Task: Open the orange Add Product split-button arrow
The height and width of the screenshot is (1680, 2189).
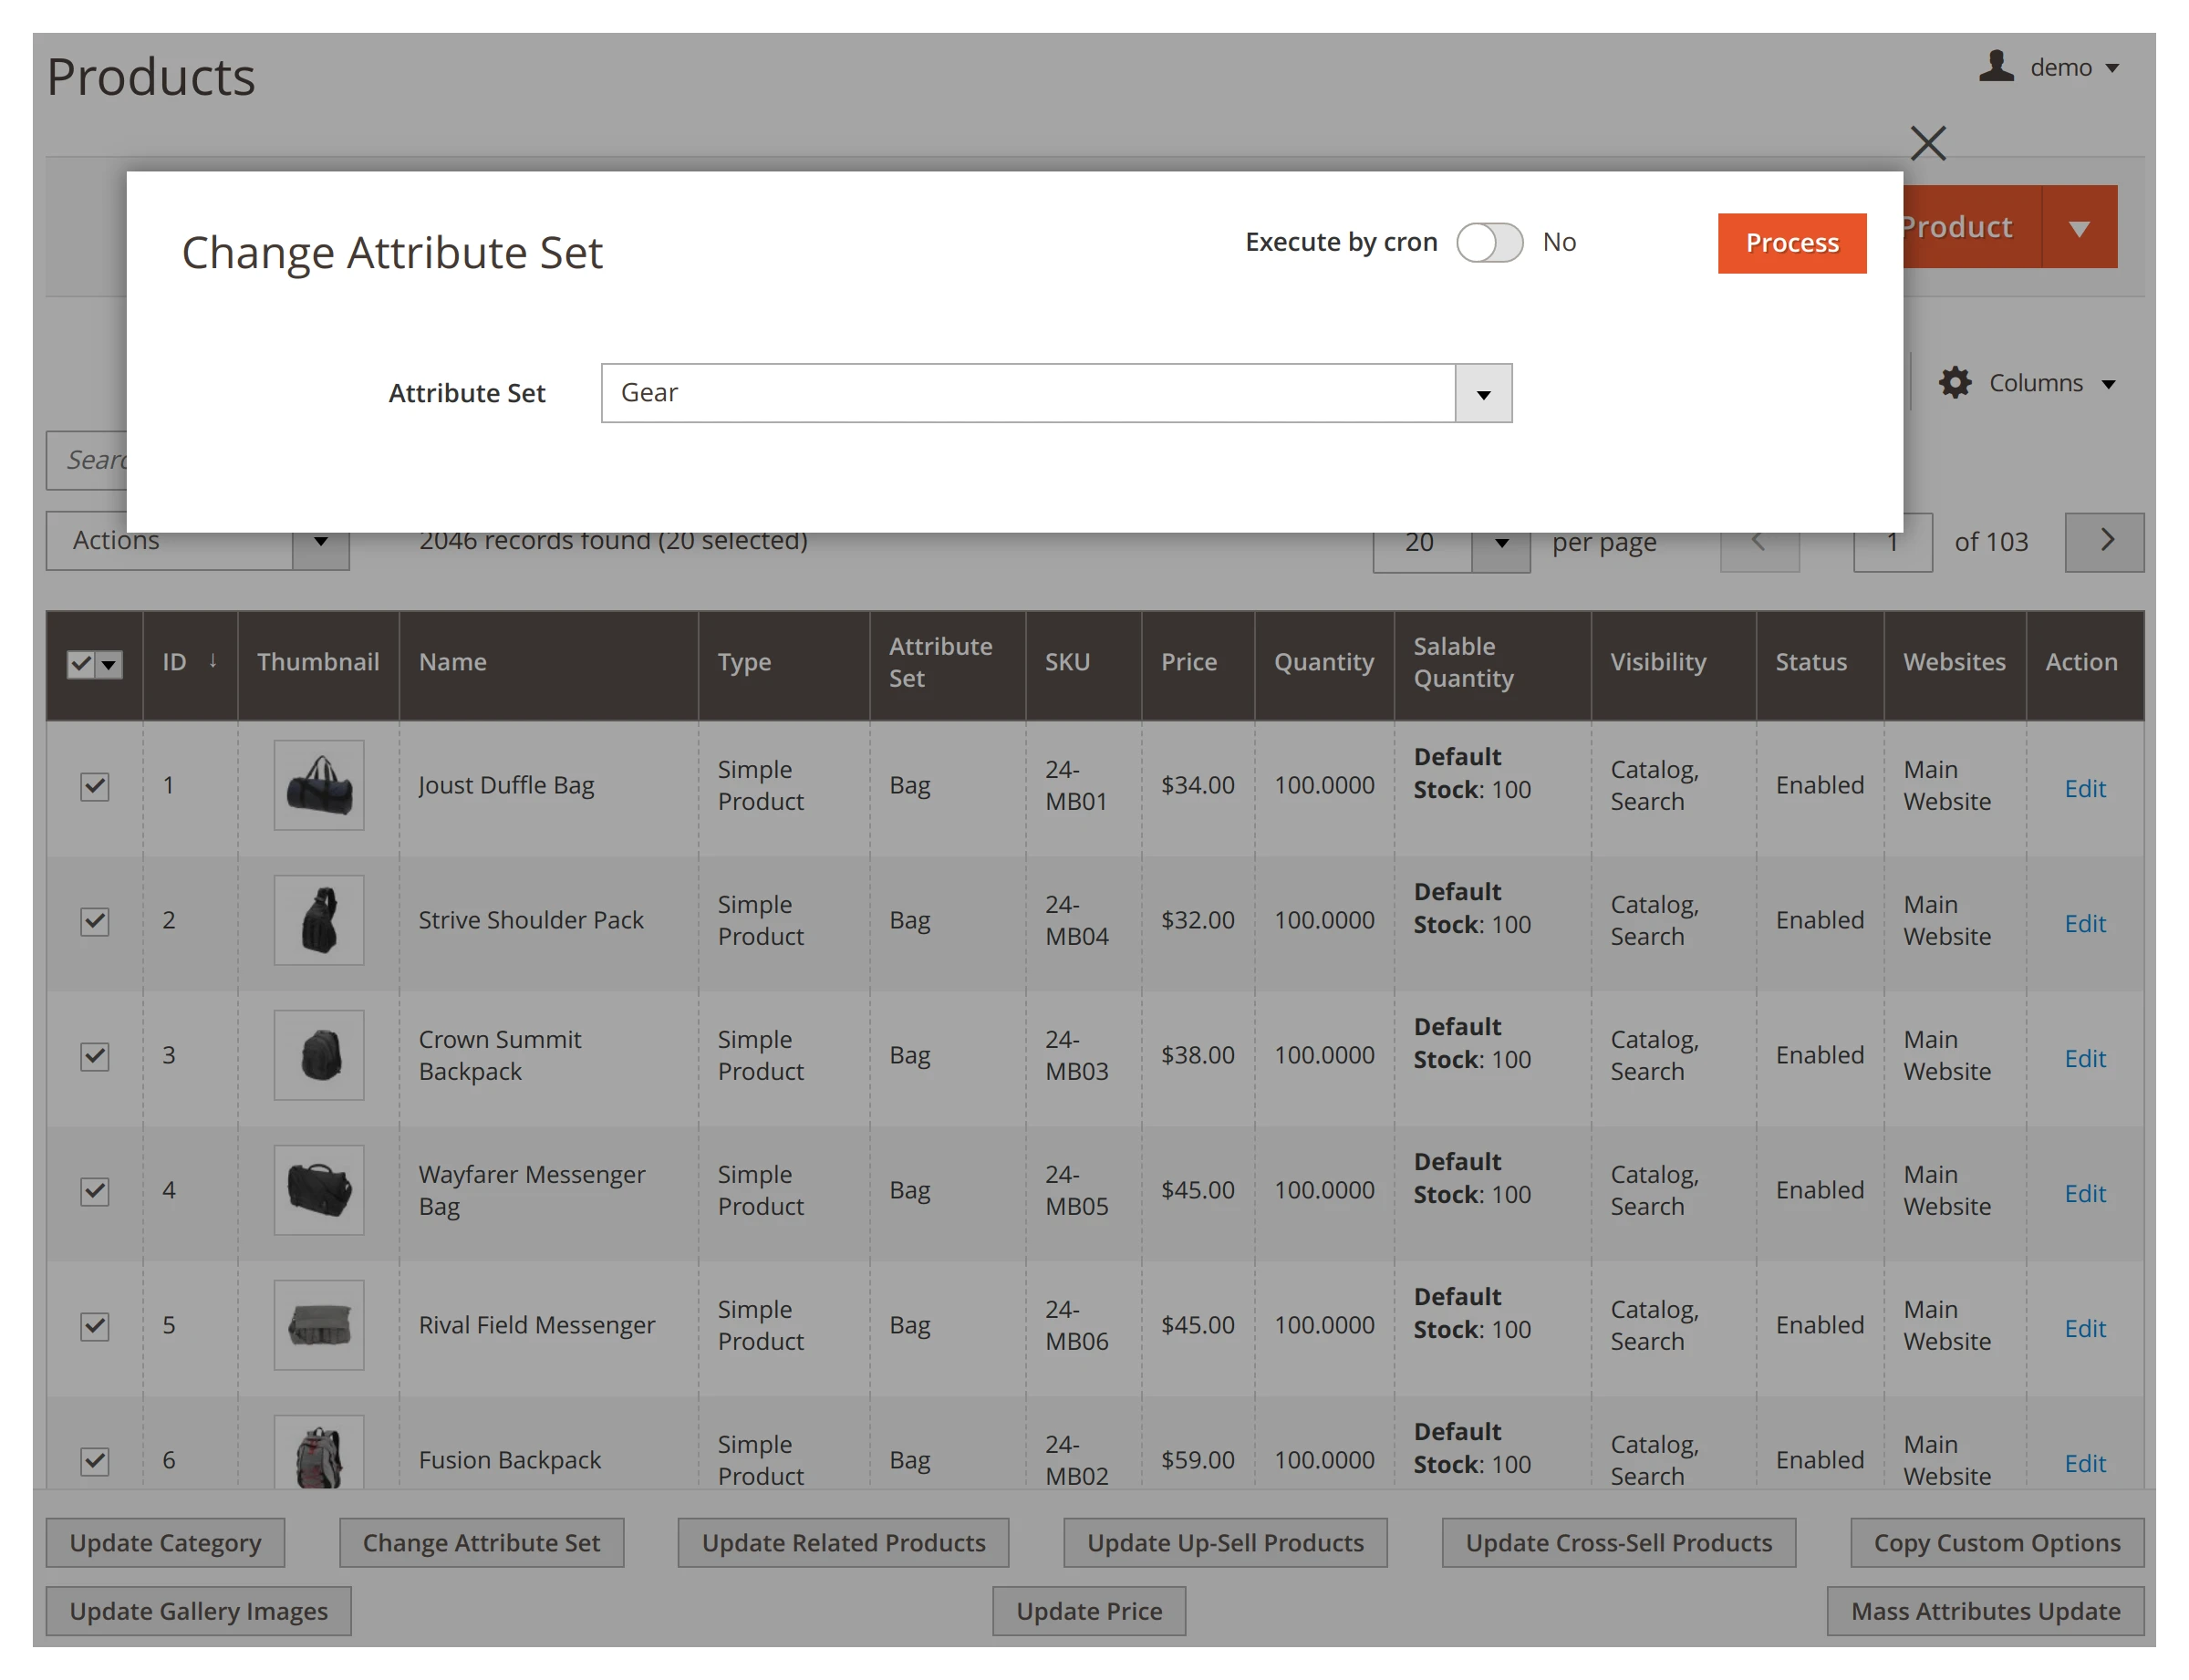Action: tap(2079, 226)
